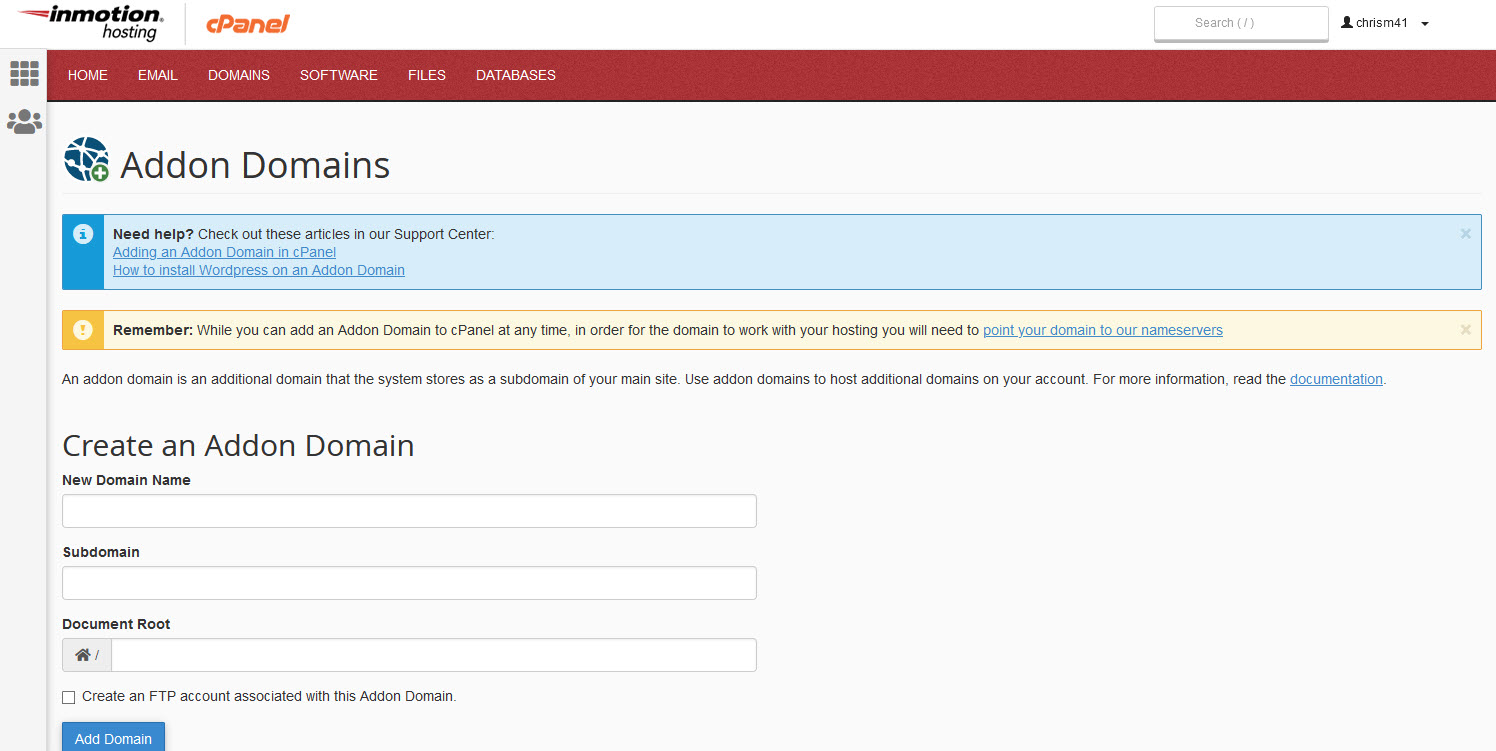Open the DATABASES menu
Image resolution: width=1496 pixels, height=751 pixels.
coord(516,75)
